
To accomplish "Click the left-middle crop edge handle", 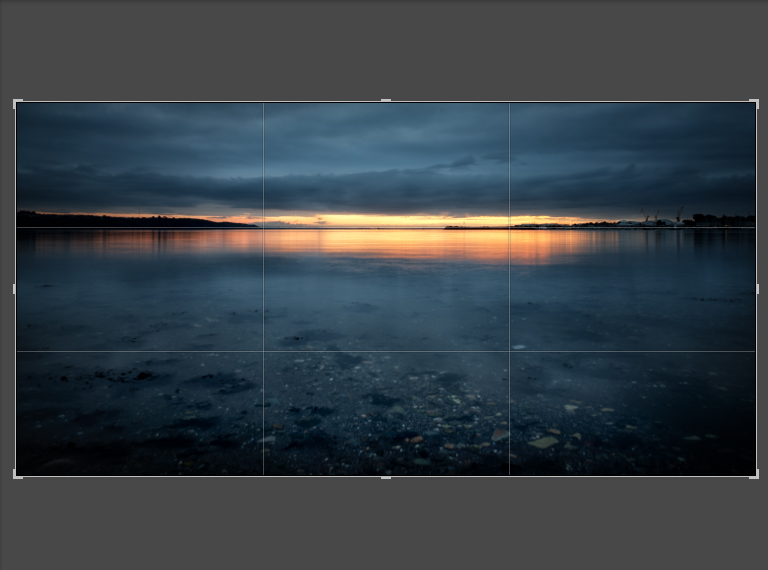I will 14,289.
